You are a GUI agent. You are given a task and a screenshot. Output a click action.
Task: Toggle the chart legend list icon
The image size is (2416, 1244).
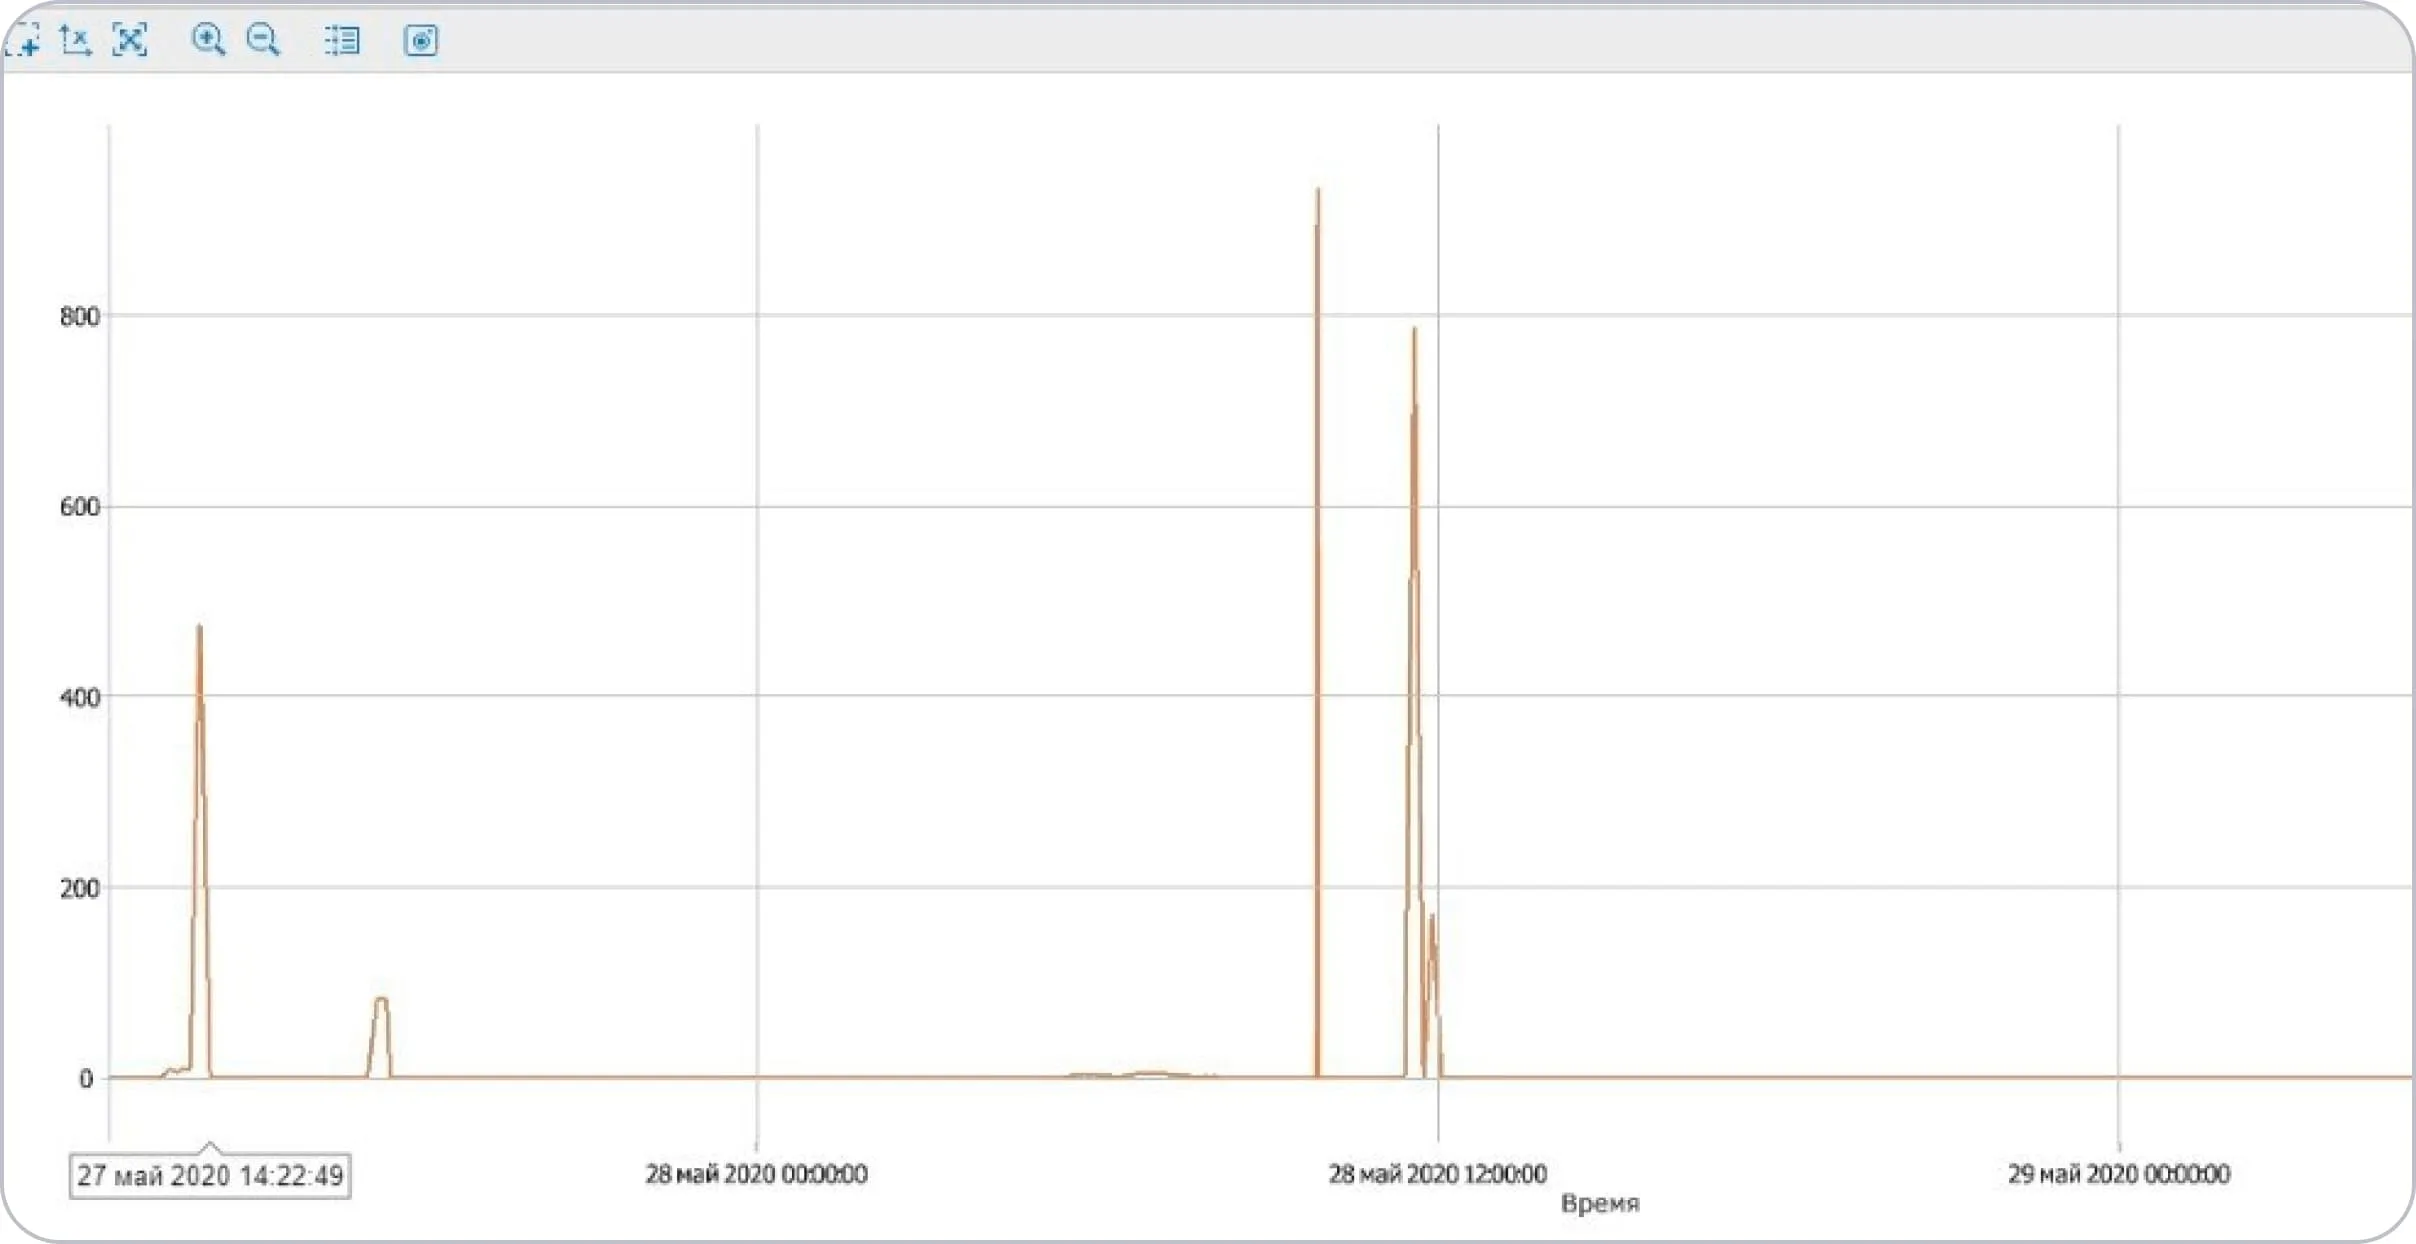(342, 40)
